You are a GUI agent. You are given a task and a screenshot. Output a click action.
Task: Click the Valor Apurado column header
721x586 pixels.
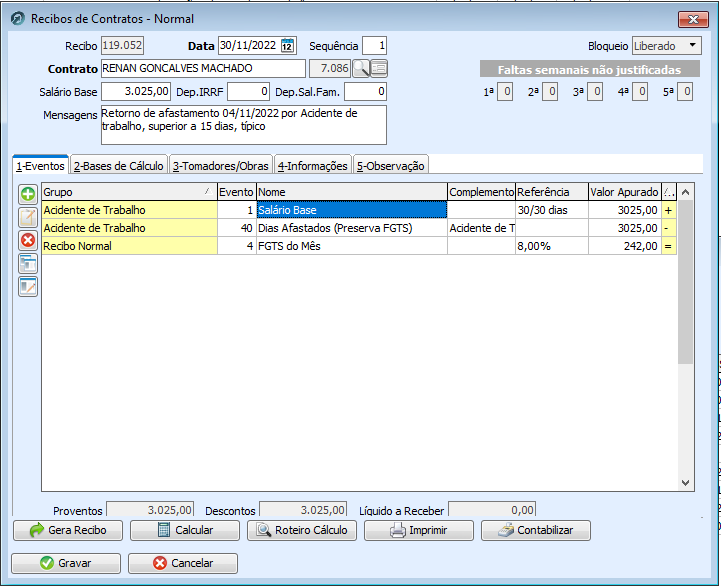(625, 192)
